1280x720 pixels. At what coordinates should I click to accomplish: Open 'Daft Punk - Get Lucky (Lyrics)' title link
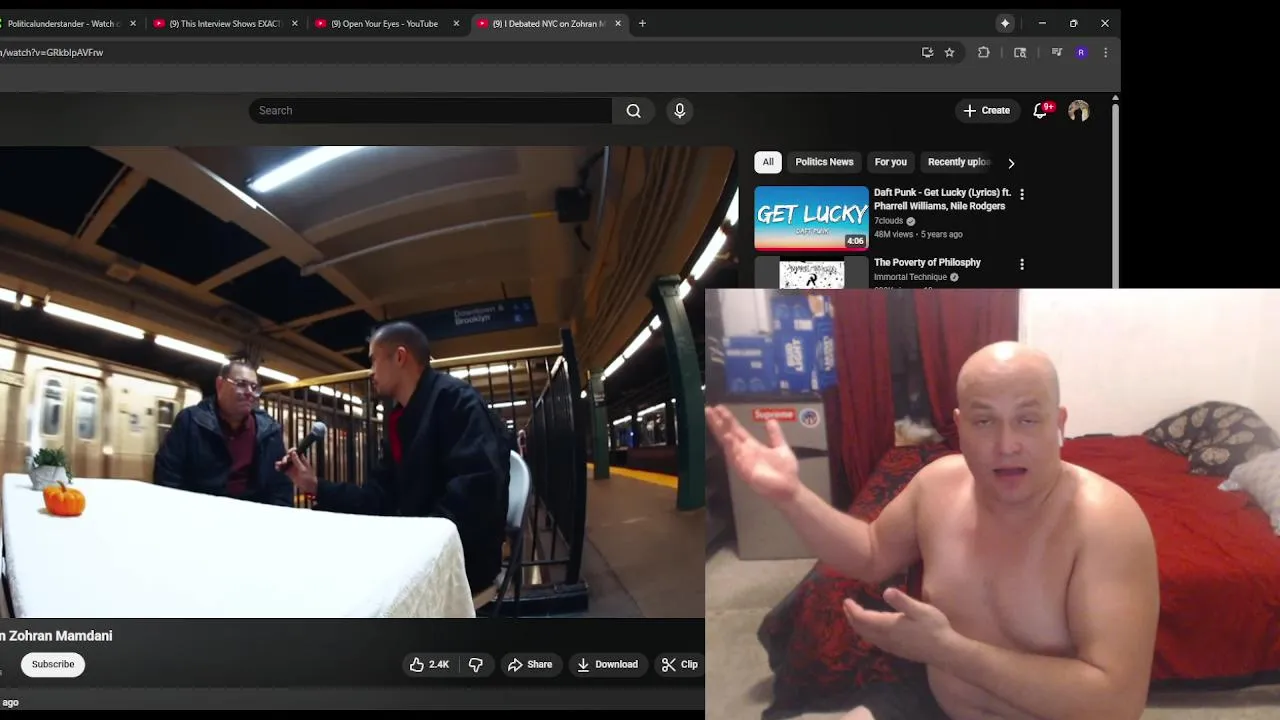(942, 199)
